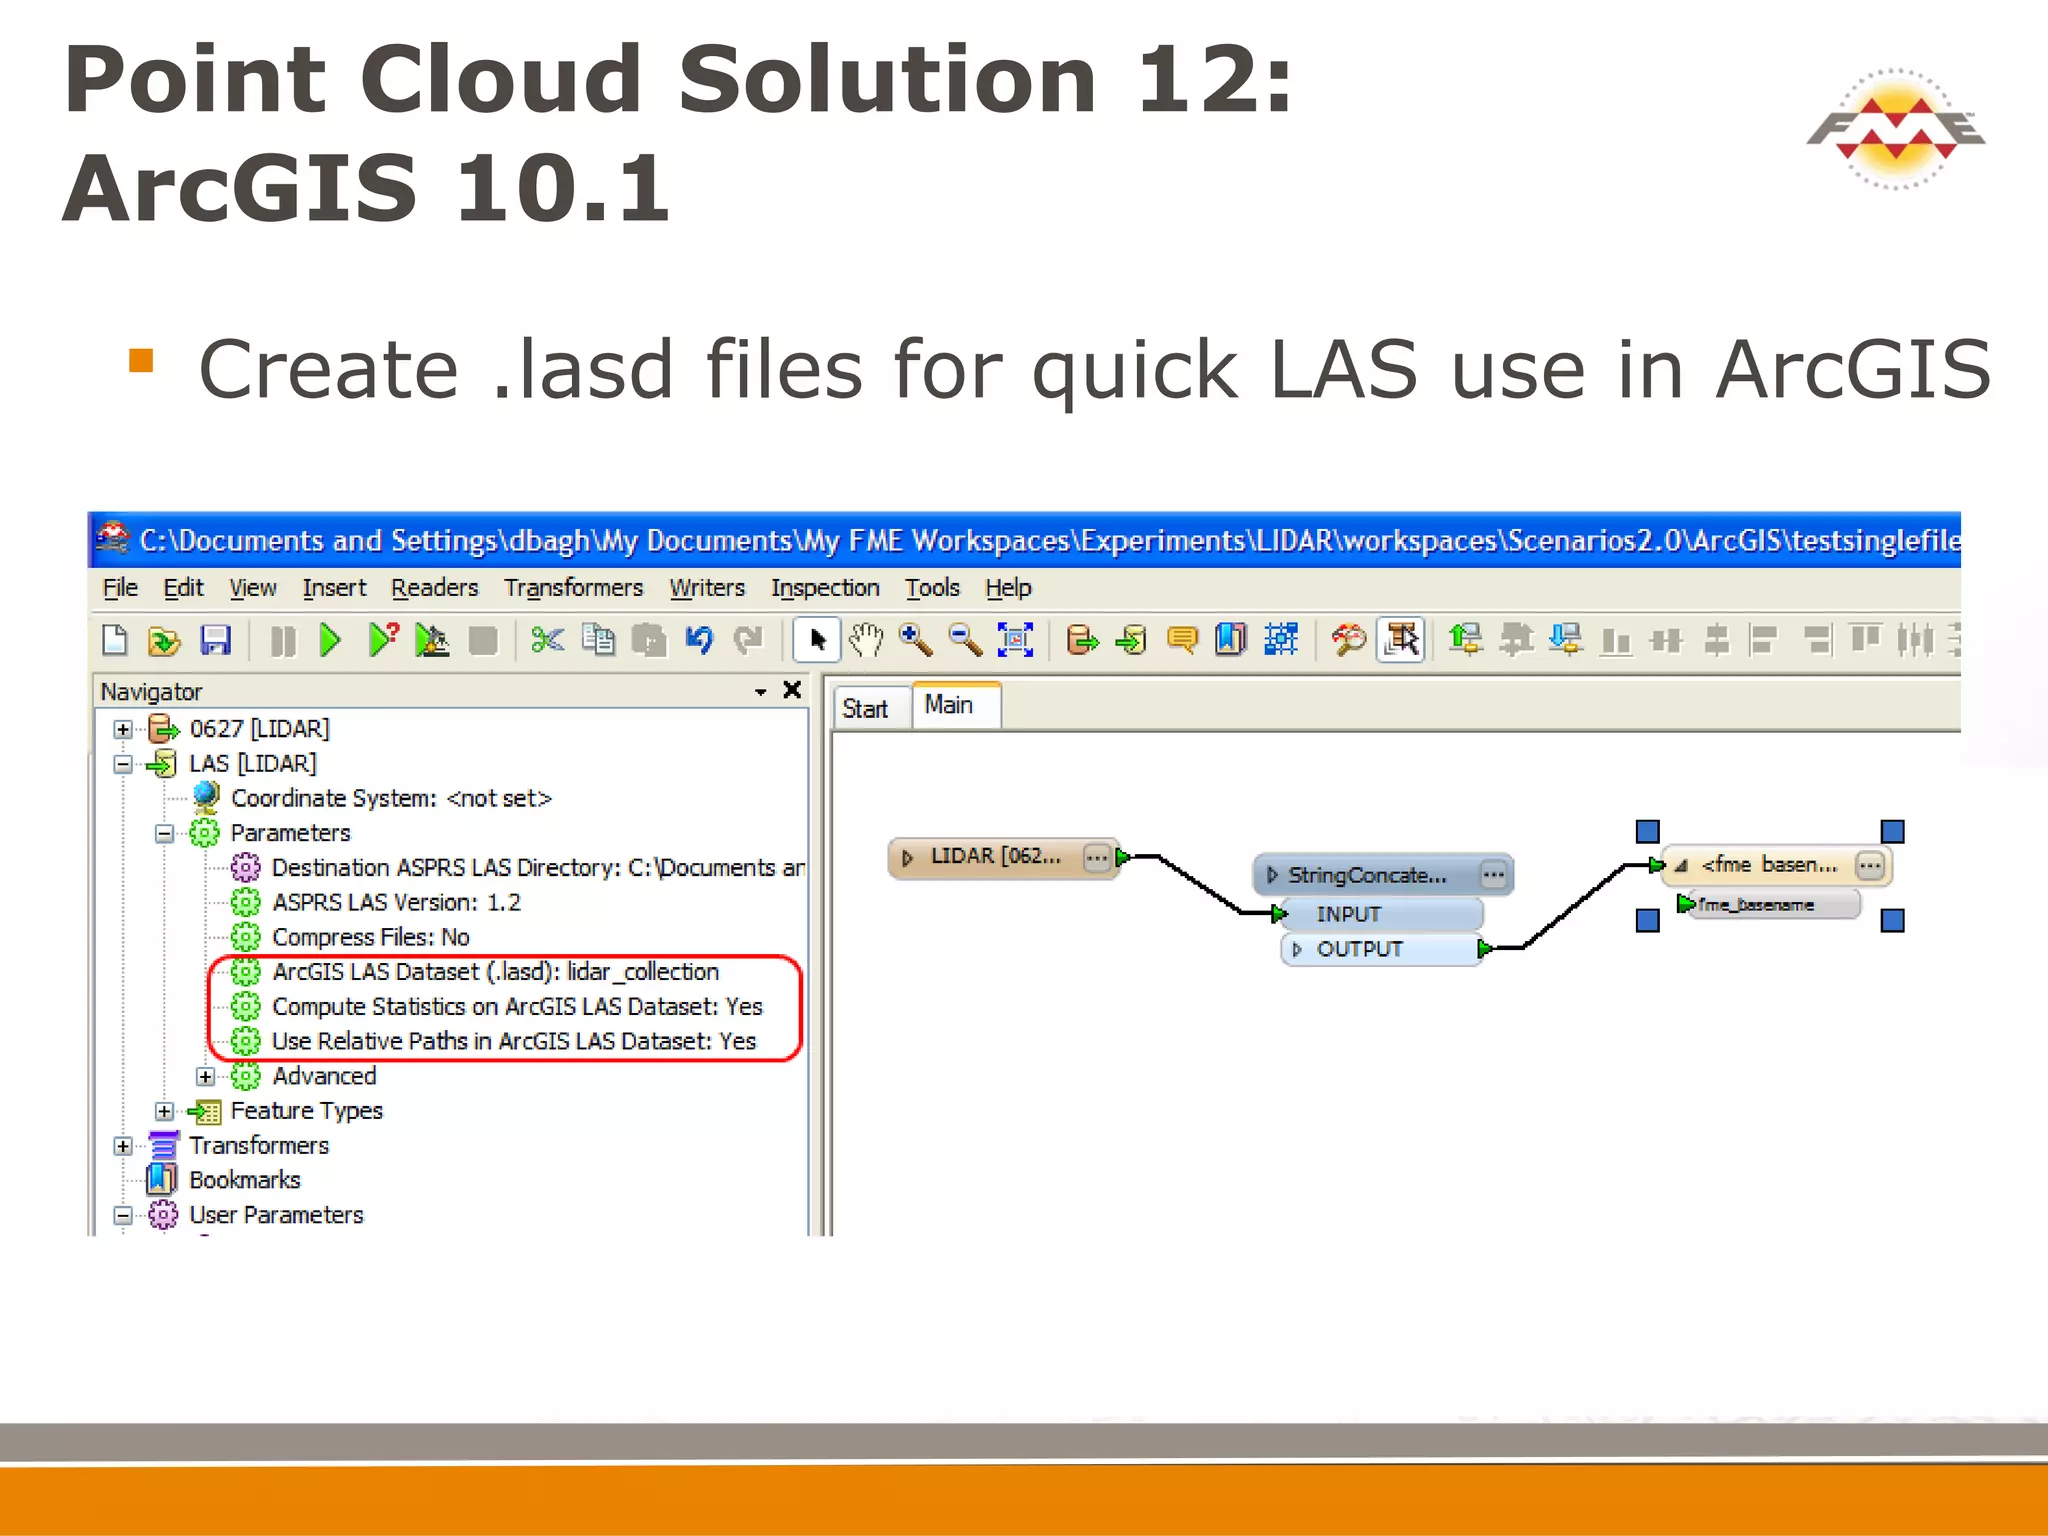Open the Insert menu
Image resolution: width=2048 pixels, height=1536 pixels.
(x=334, y=588)
